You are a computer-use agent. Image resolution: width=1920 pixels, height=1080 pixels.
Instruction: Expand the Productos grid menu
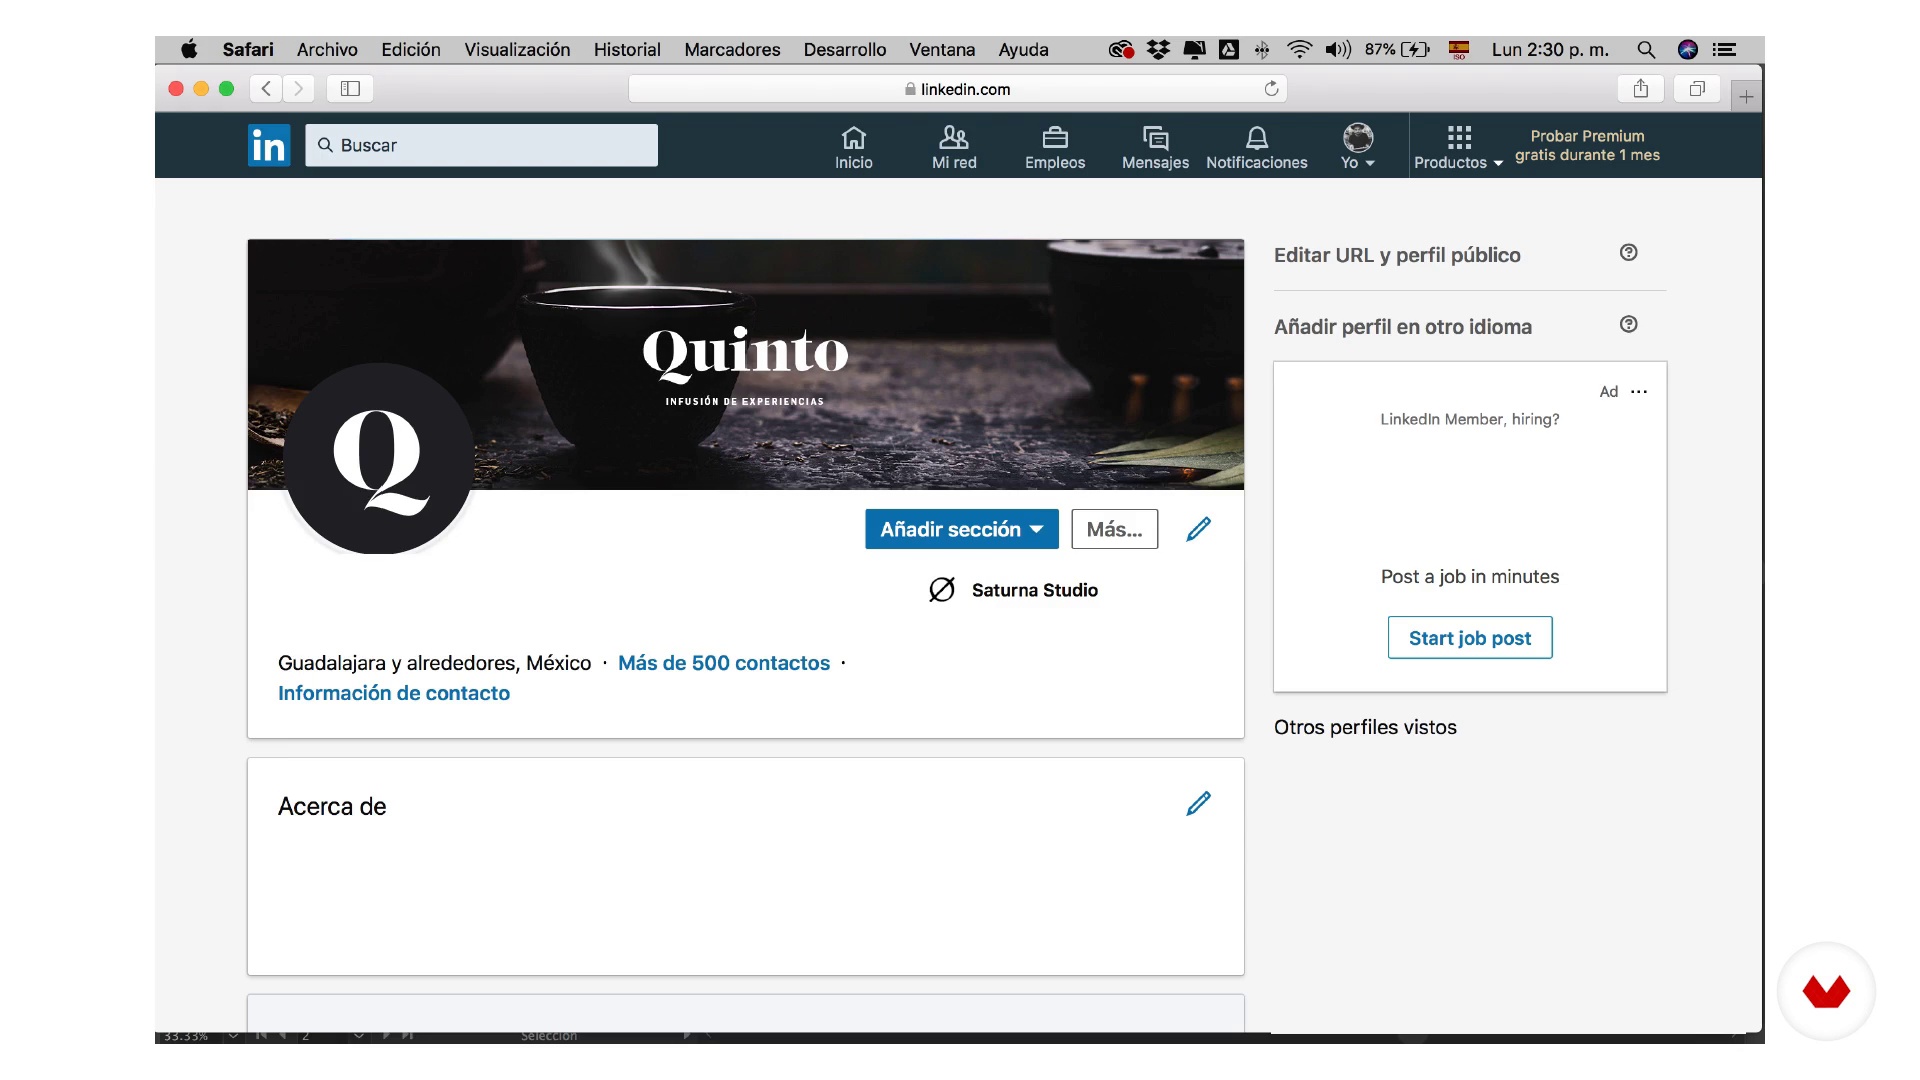coord(1459,147)
